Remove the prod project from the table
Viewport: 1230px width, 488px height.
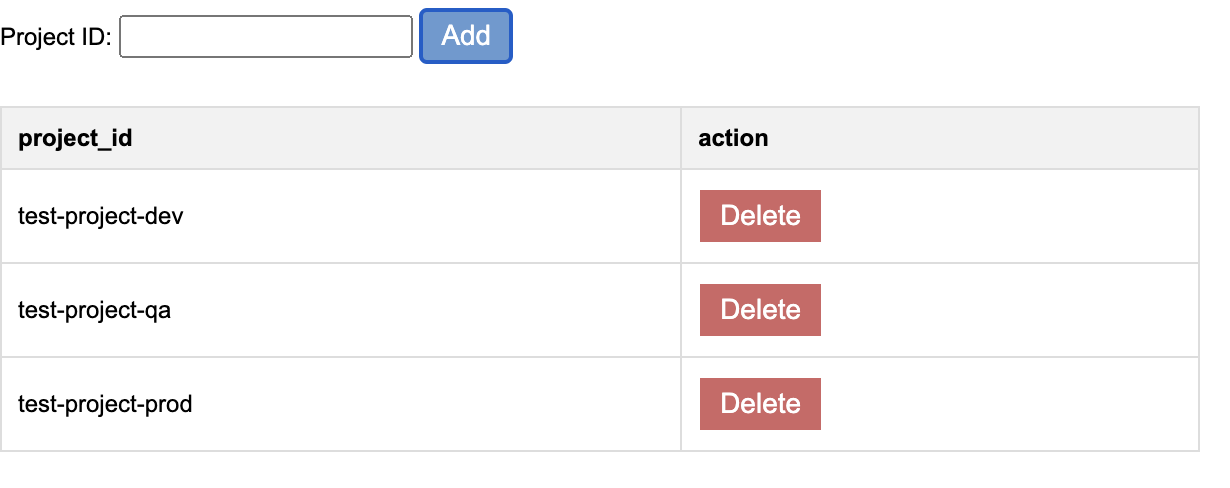(x=760, y=404)
